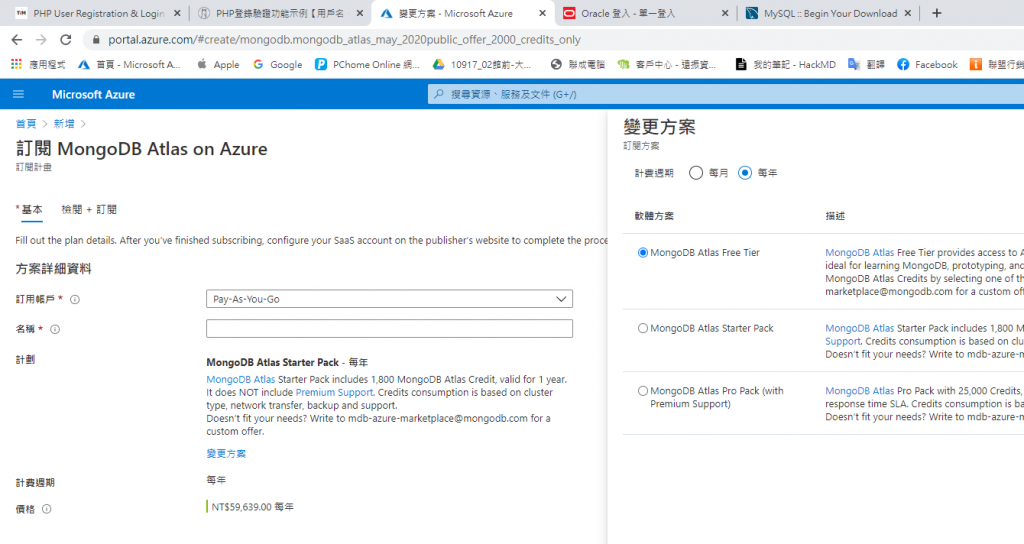The image size is (1024, 544).
Task: Close the Oracle 登入 tab
Action: point(725,13)
